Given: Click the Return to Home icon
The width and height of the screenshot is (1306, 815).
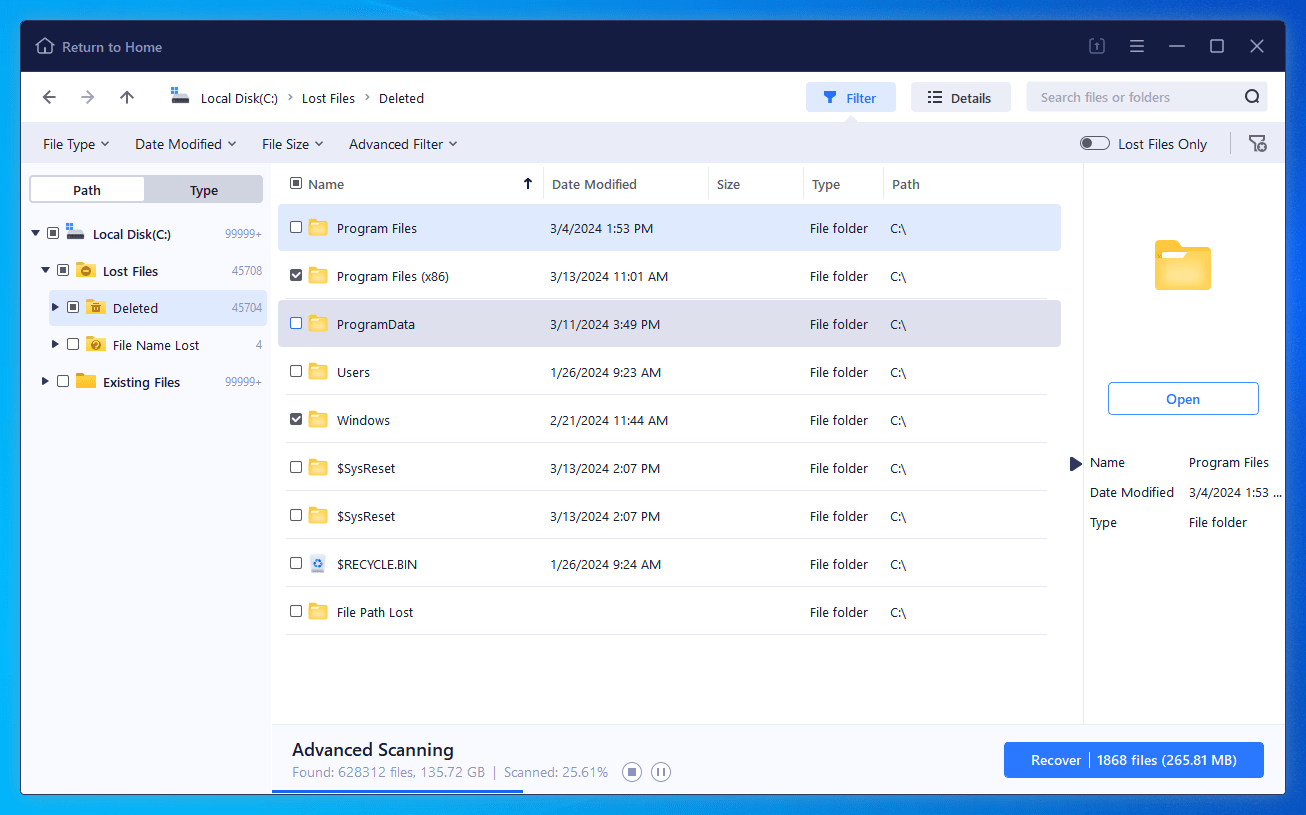Looking at the screenshot, I should coord(45,47).
